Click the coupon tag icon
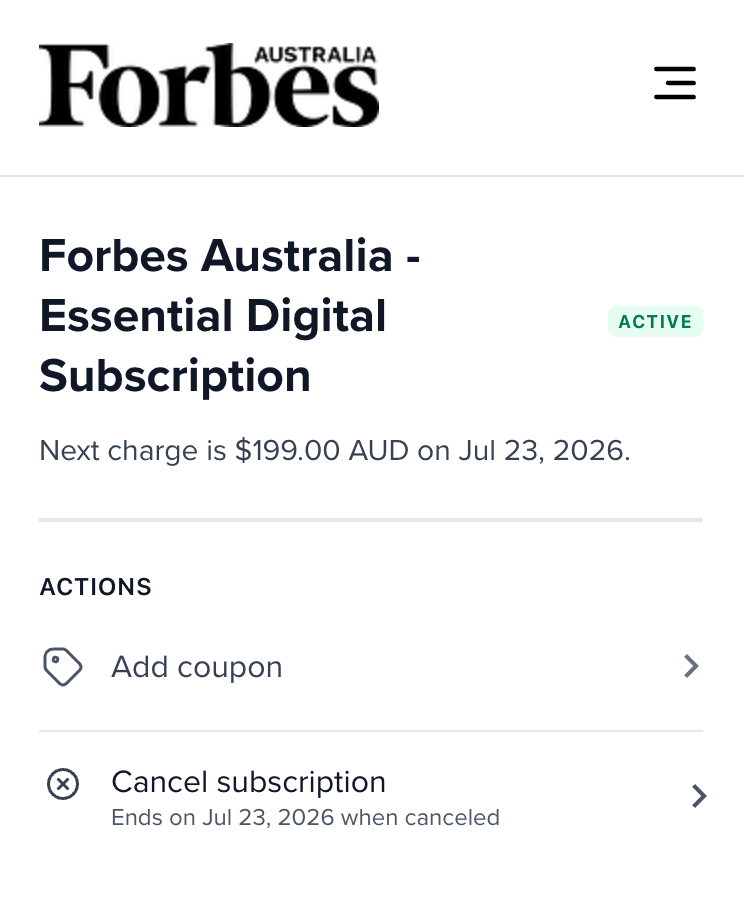This screenshot has width=744, height=900. pyautogui.click(x=62, y=667)
